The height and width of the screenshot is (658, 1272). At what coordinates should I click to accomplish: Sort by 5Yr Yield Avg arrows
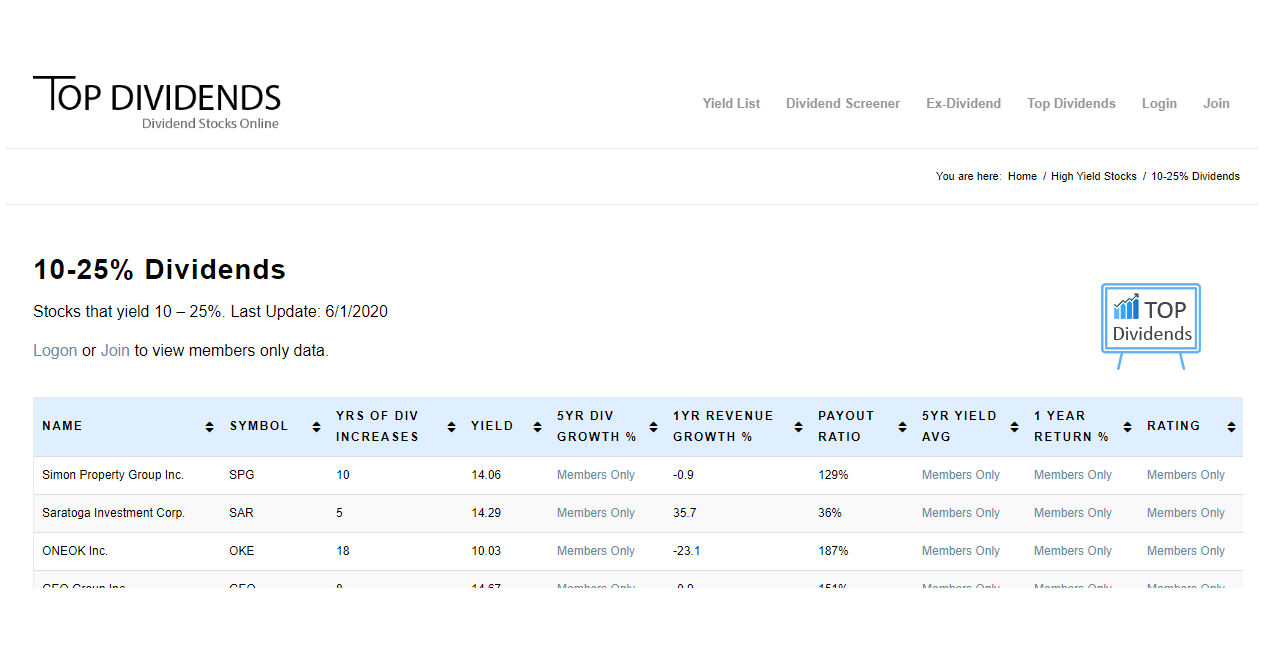1014,427
